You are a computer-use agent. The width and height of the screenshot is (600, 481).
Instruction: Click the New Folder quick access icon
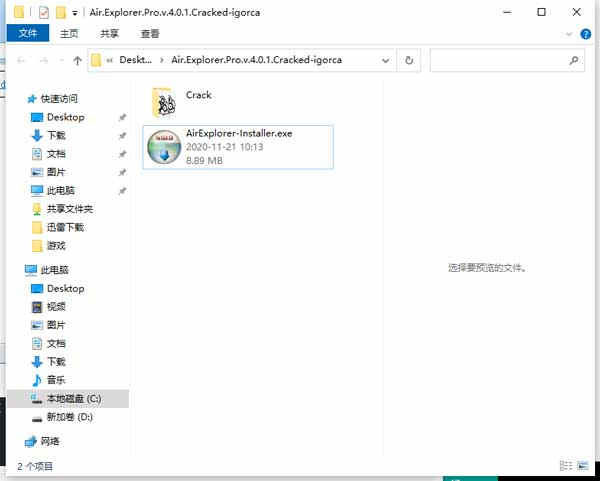(x=60, y=13)
